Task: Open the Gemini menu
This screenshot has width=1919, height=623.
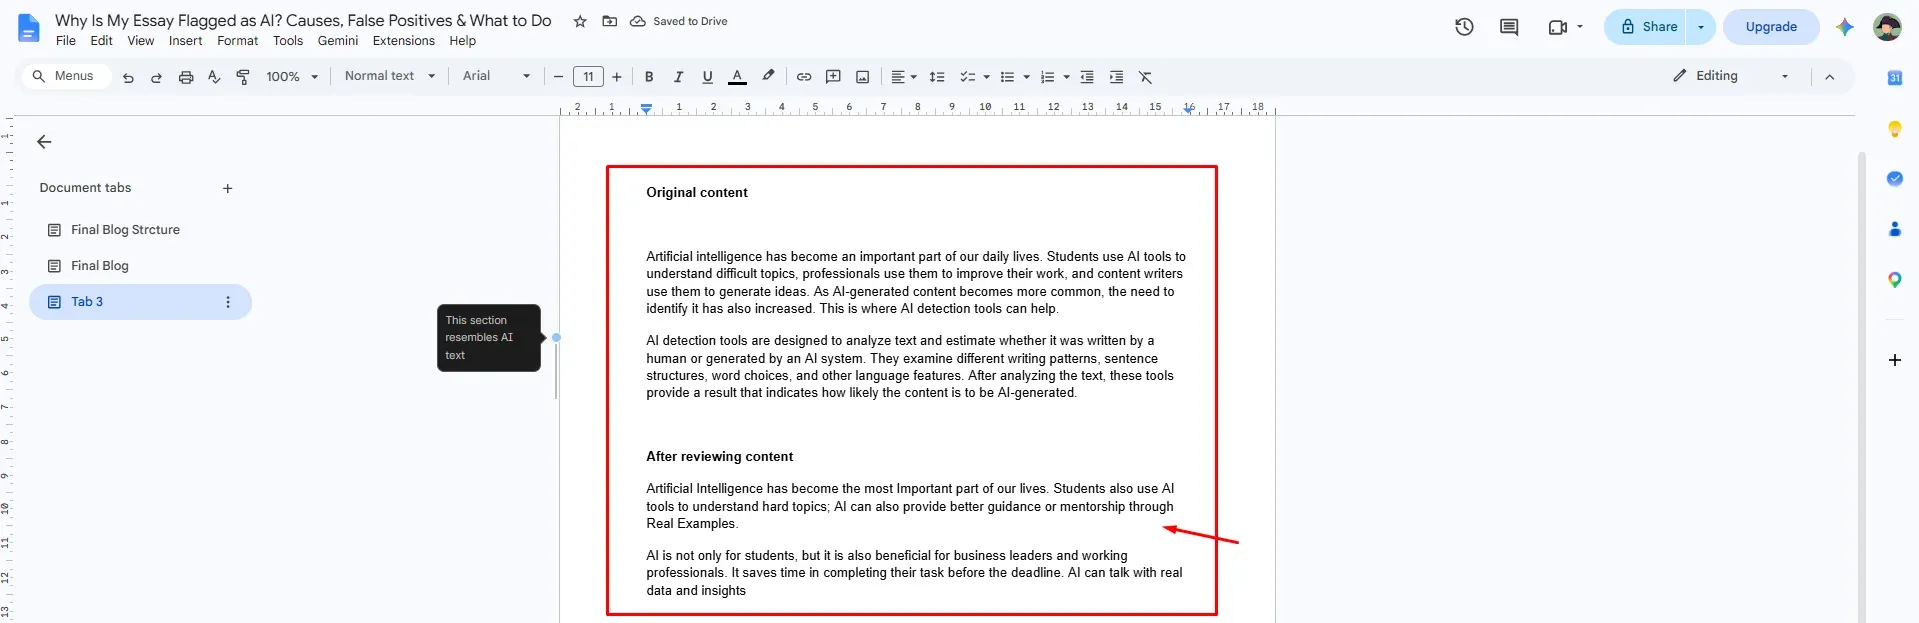Action: click(338, 41)
